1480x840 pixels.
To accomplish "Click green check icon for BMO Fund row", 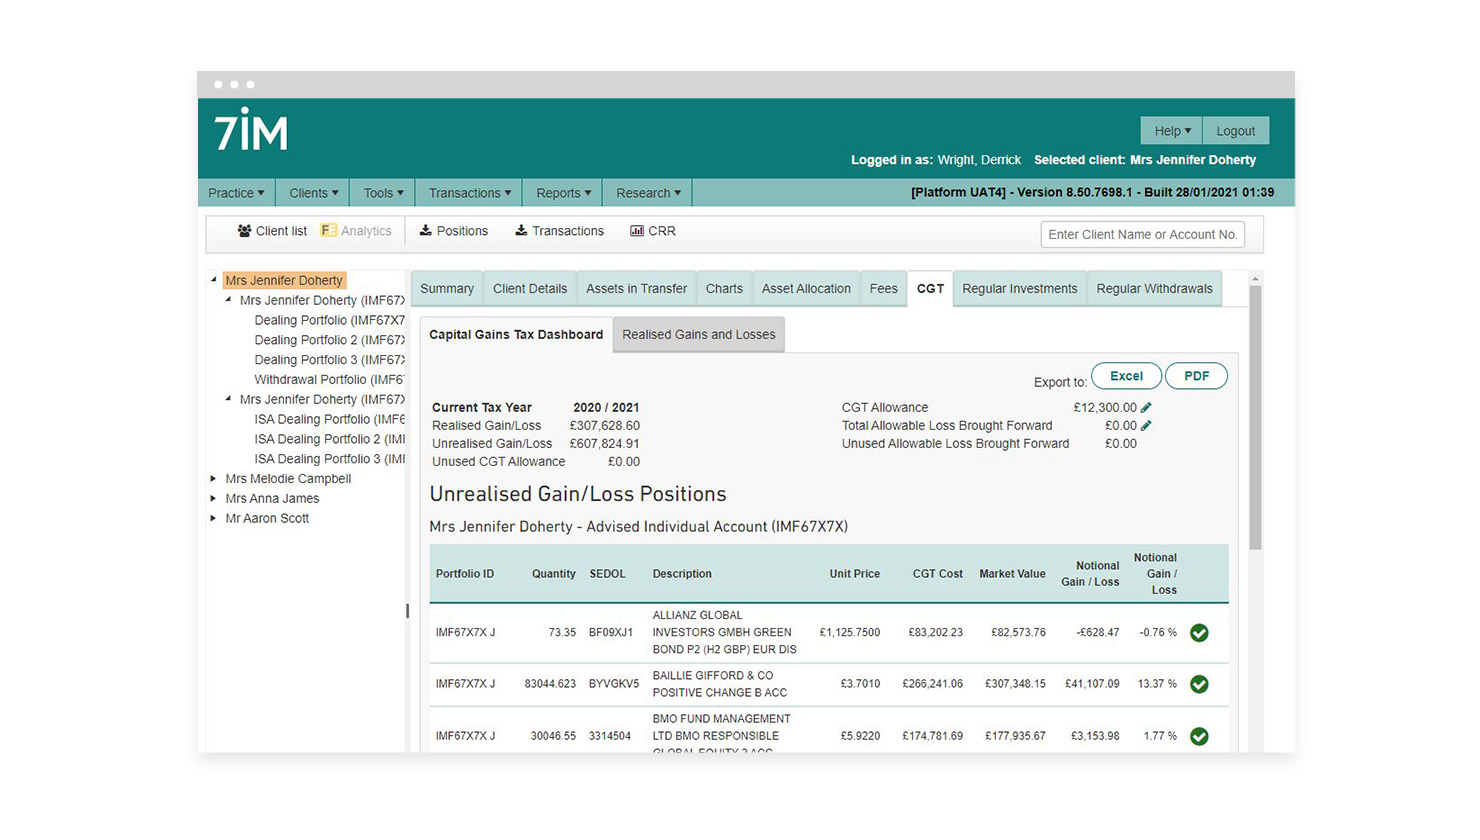I will [1199, 736].
